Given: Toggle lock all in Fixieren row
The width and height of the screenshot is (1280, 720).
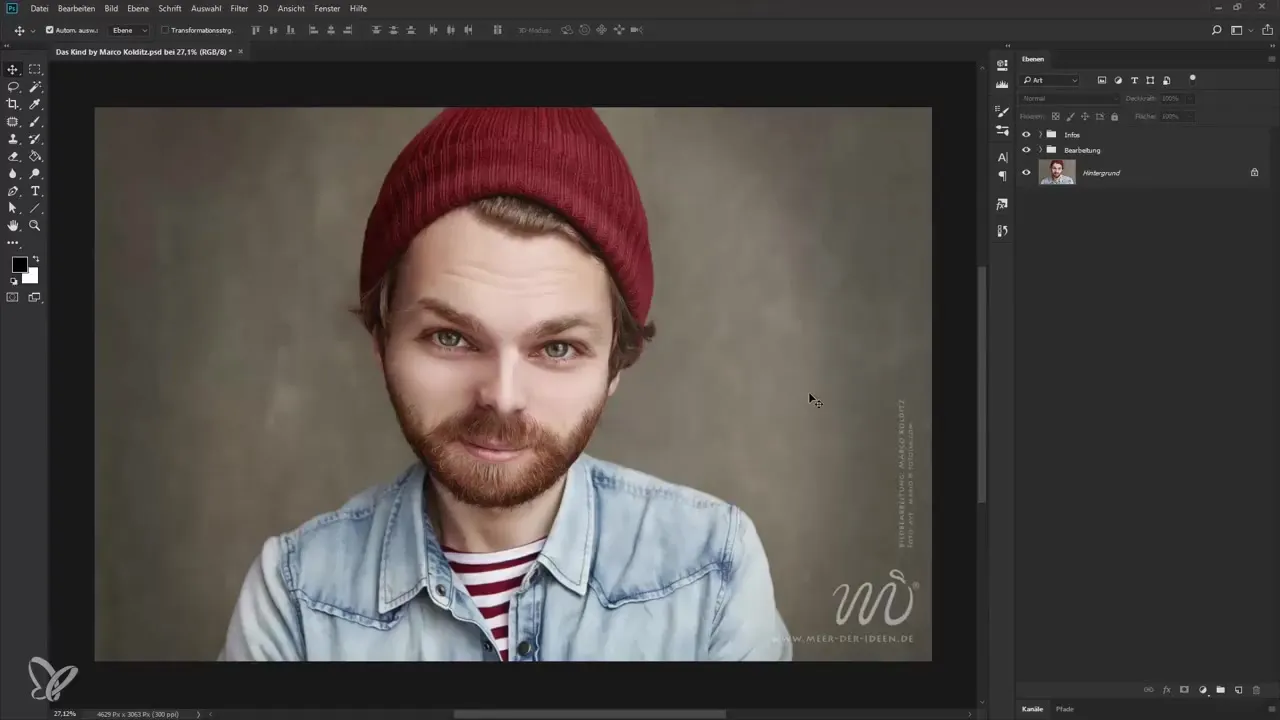Looking at the screenshot, I should click(1114, 117).
